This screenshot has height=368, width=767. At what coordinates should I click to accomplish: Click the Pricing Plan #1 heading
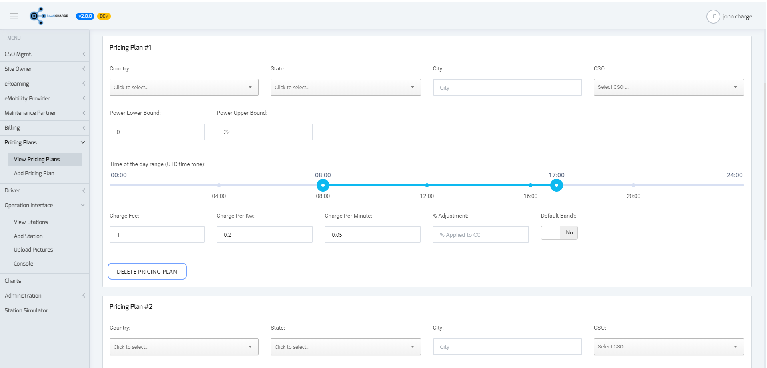(x=131, y=48)
